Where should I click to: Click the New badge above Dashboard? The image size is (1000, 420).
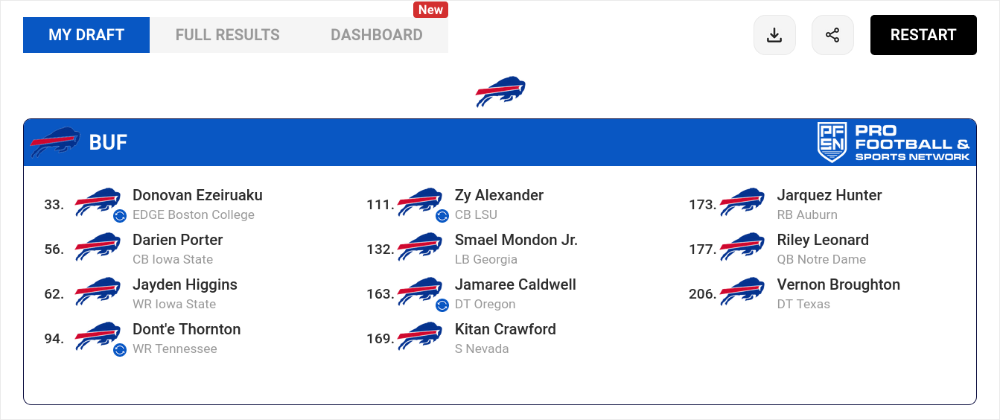(430, 10)
